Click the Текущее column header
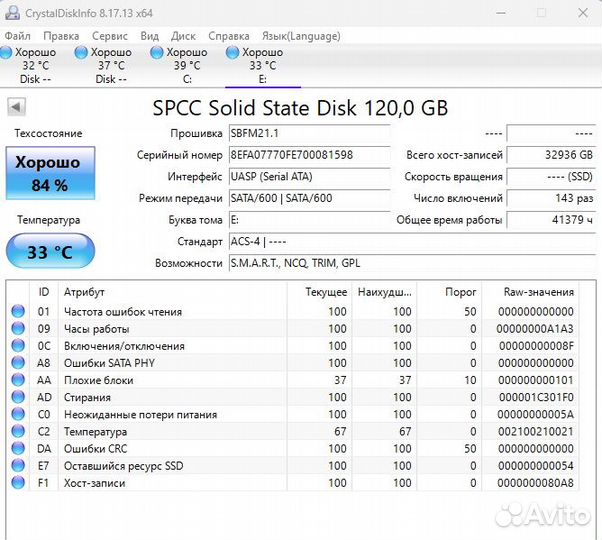602x540 pixels. click(319, 292)
